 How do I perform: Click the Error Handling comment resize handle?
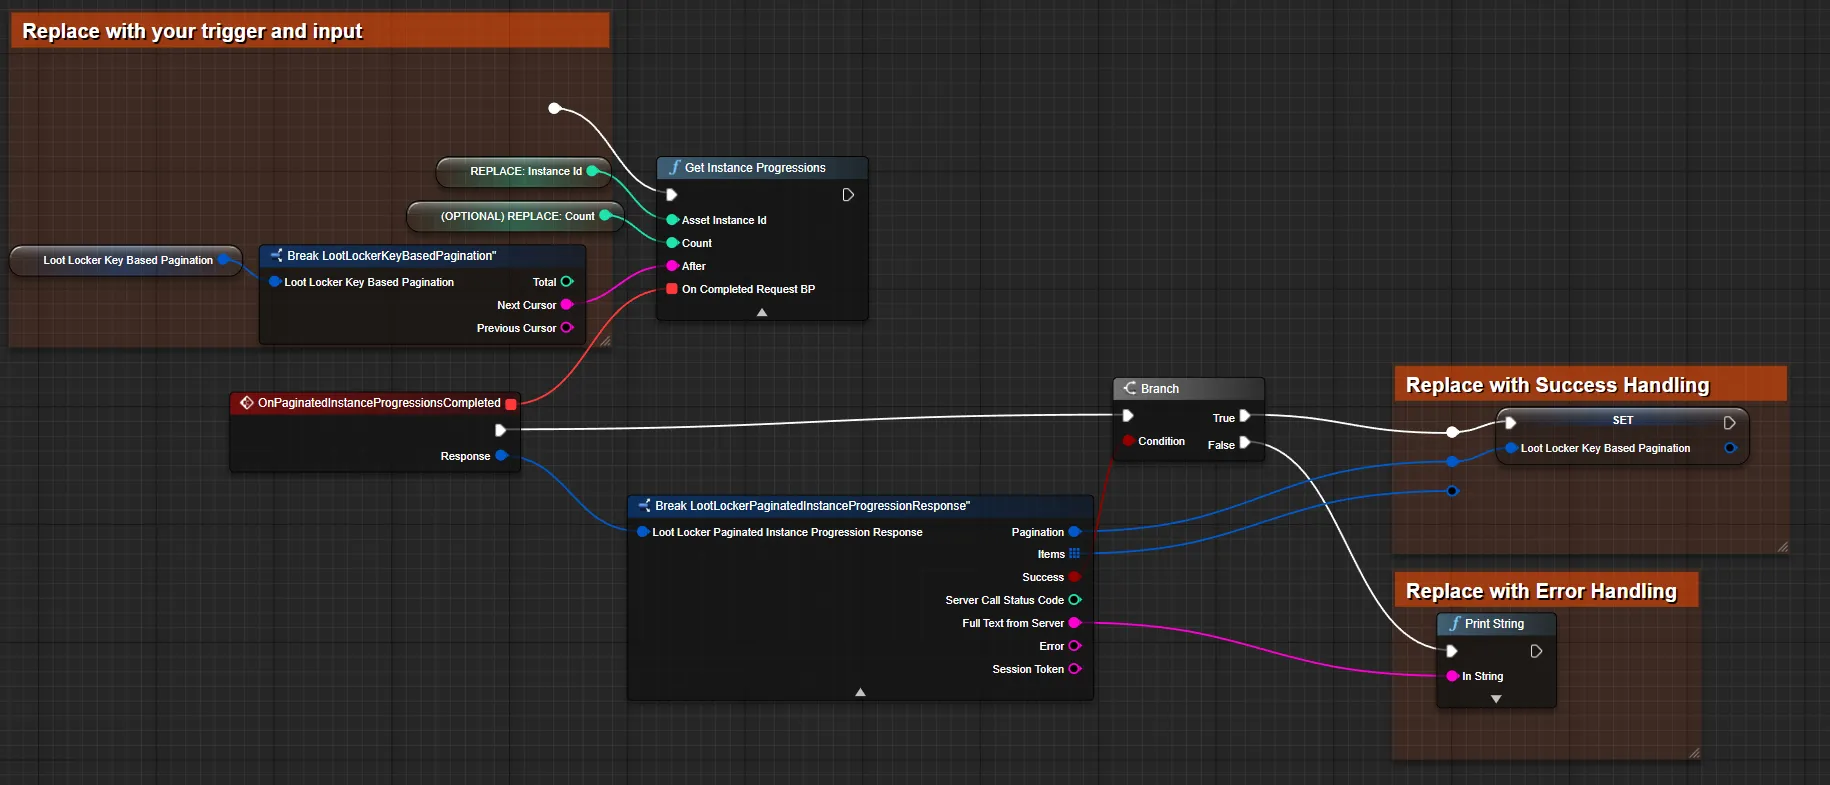coord(1694,753)
